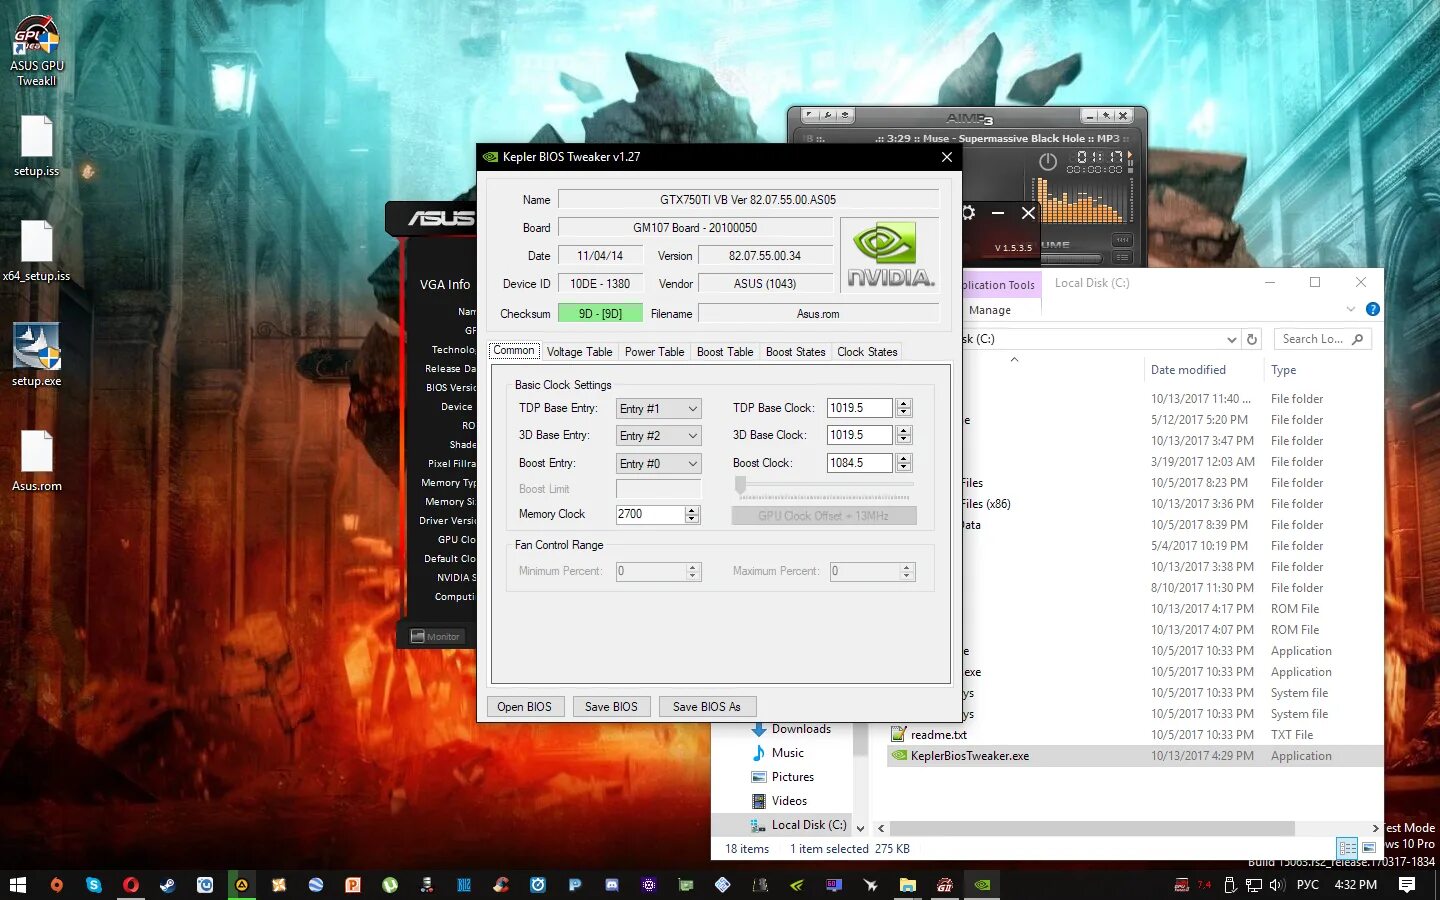Open Music in the navigation pane
The width and height of the screenshot is (1440, 900).
787,753
